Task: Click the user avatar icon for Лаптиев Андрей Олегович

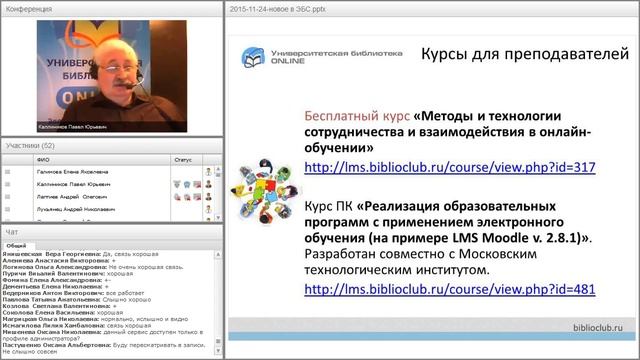Action: [x=209, y=197]
